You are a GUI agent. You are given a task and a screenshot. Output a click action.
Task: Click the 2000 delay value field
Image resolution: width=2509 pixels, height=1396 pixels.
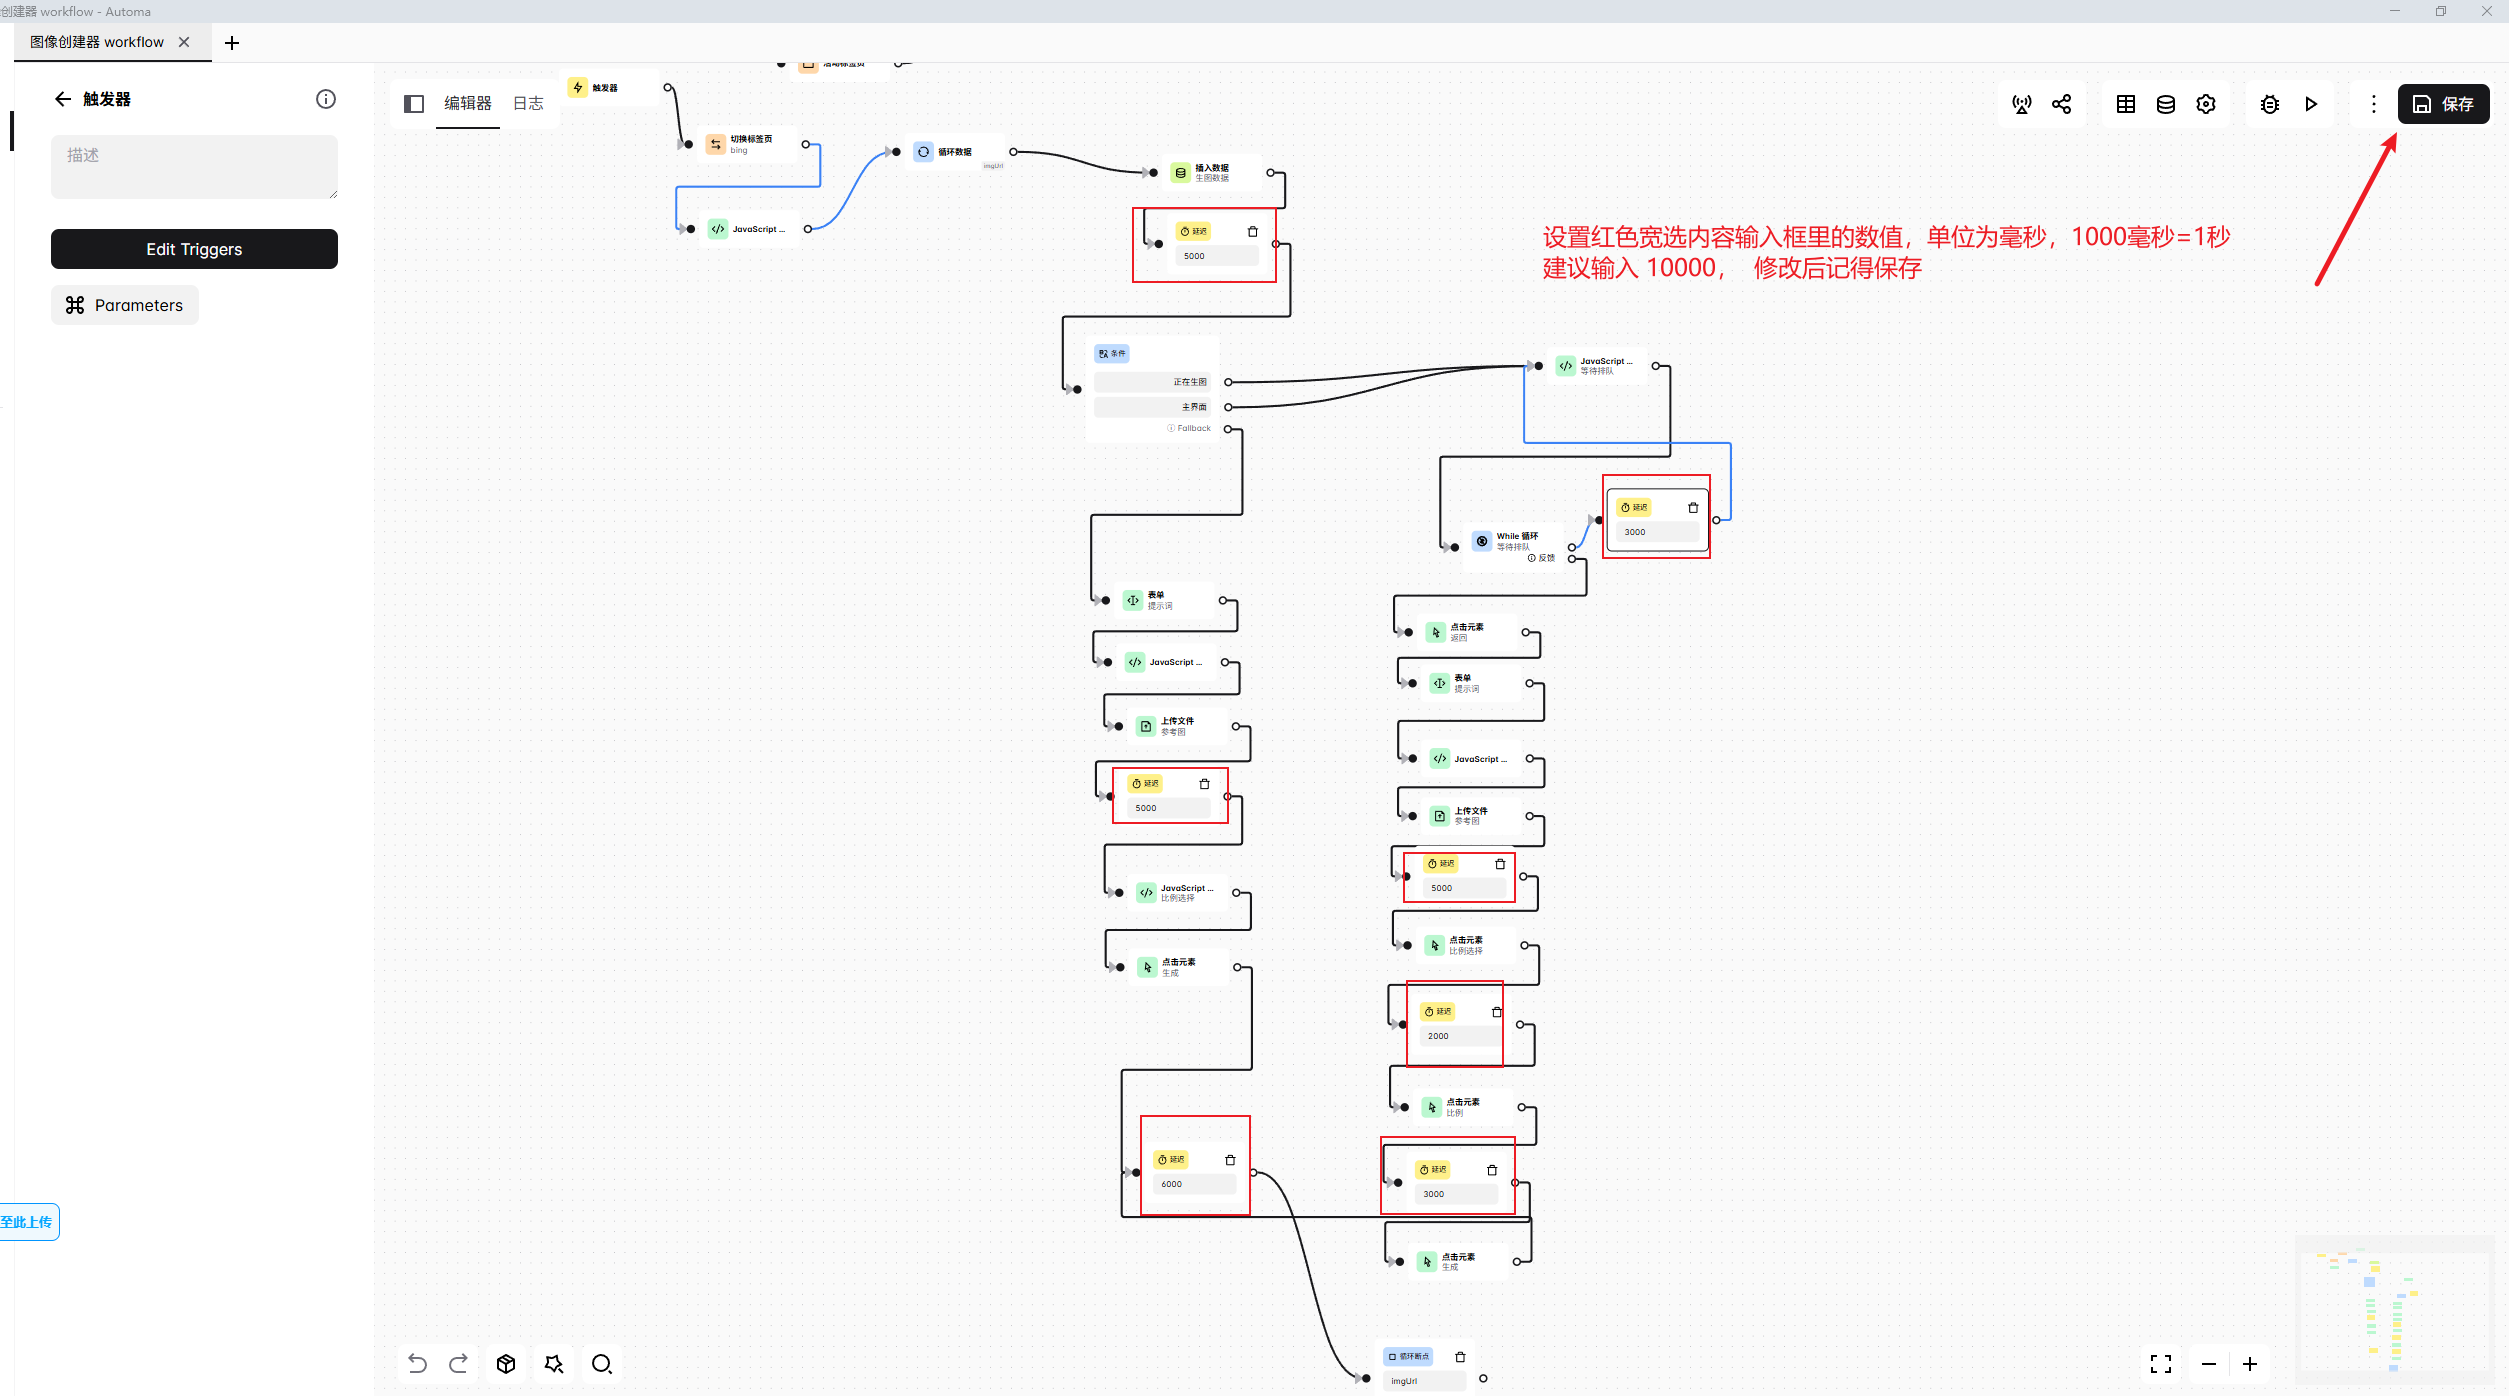1461,1036
